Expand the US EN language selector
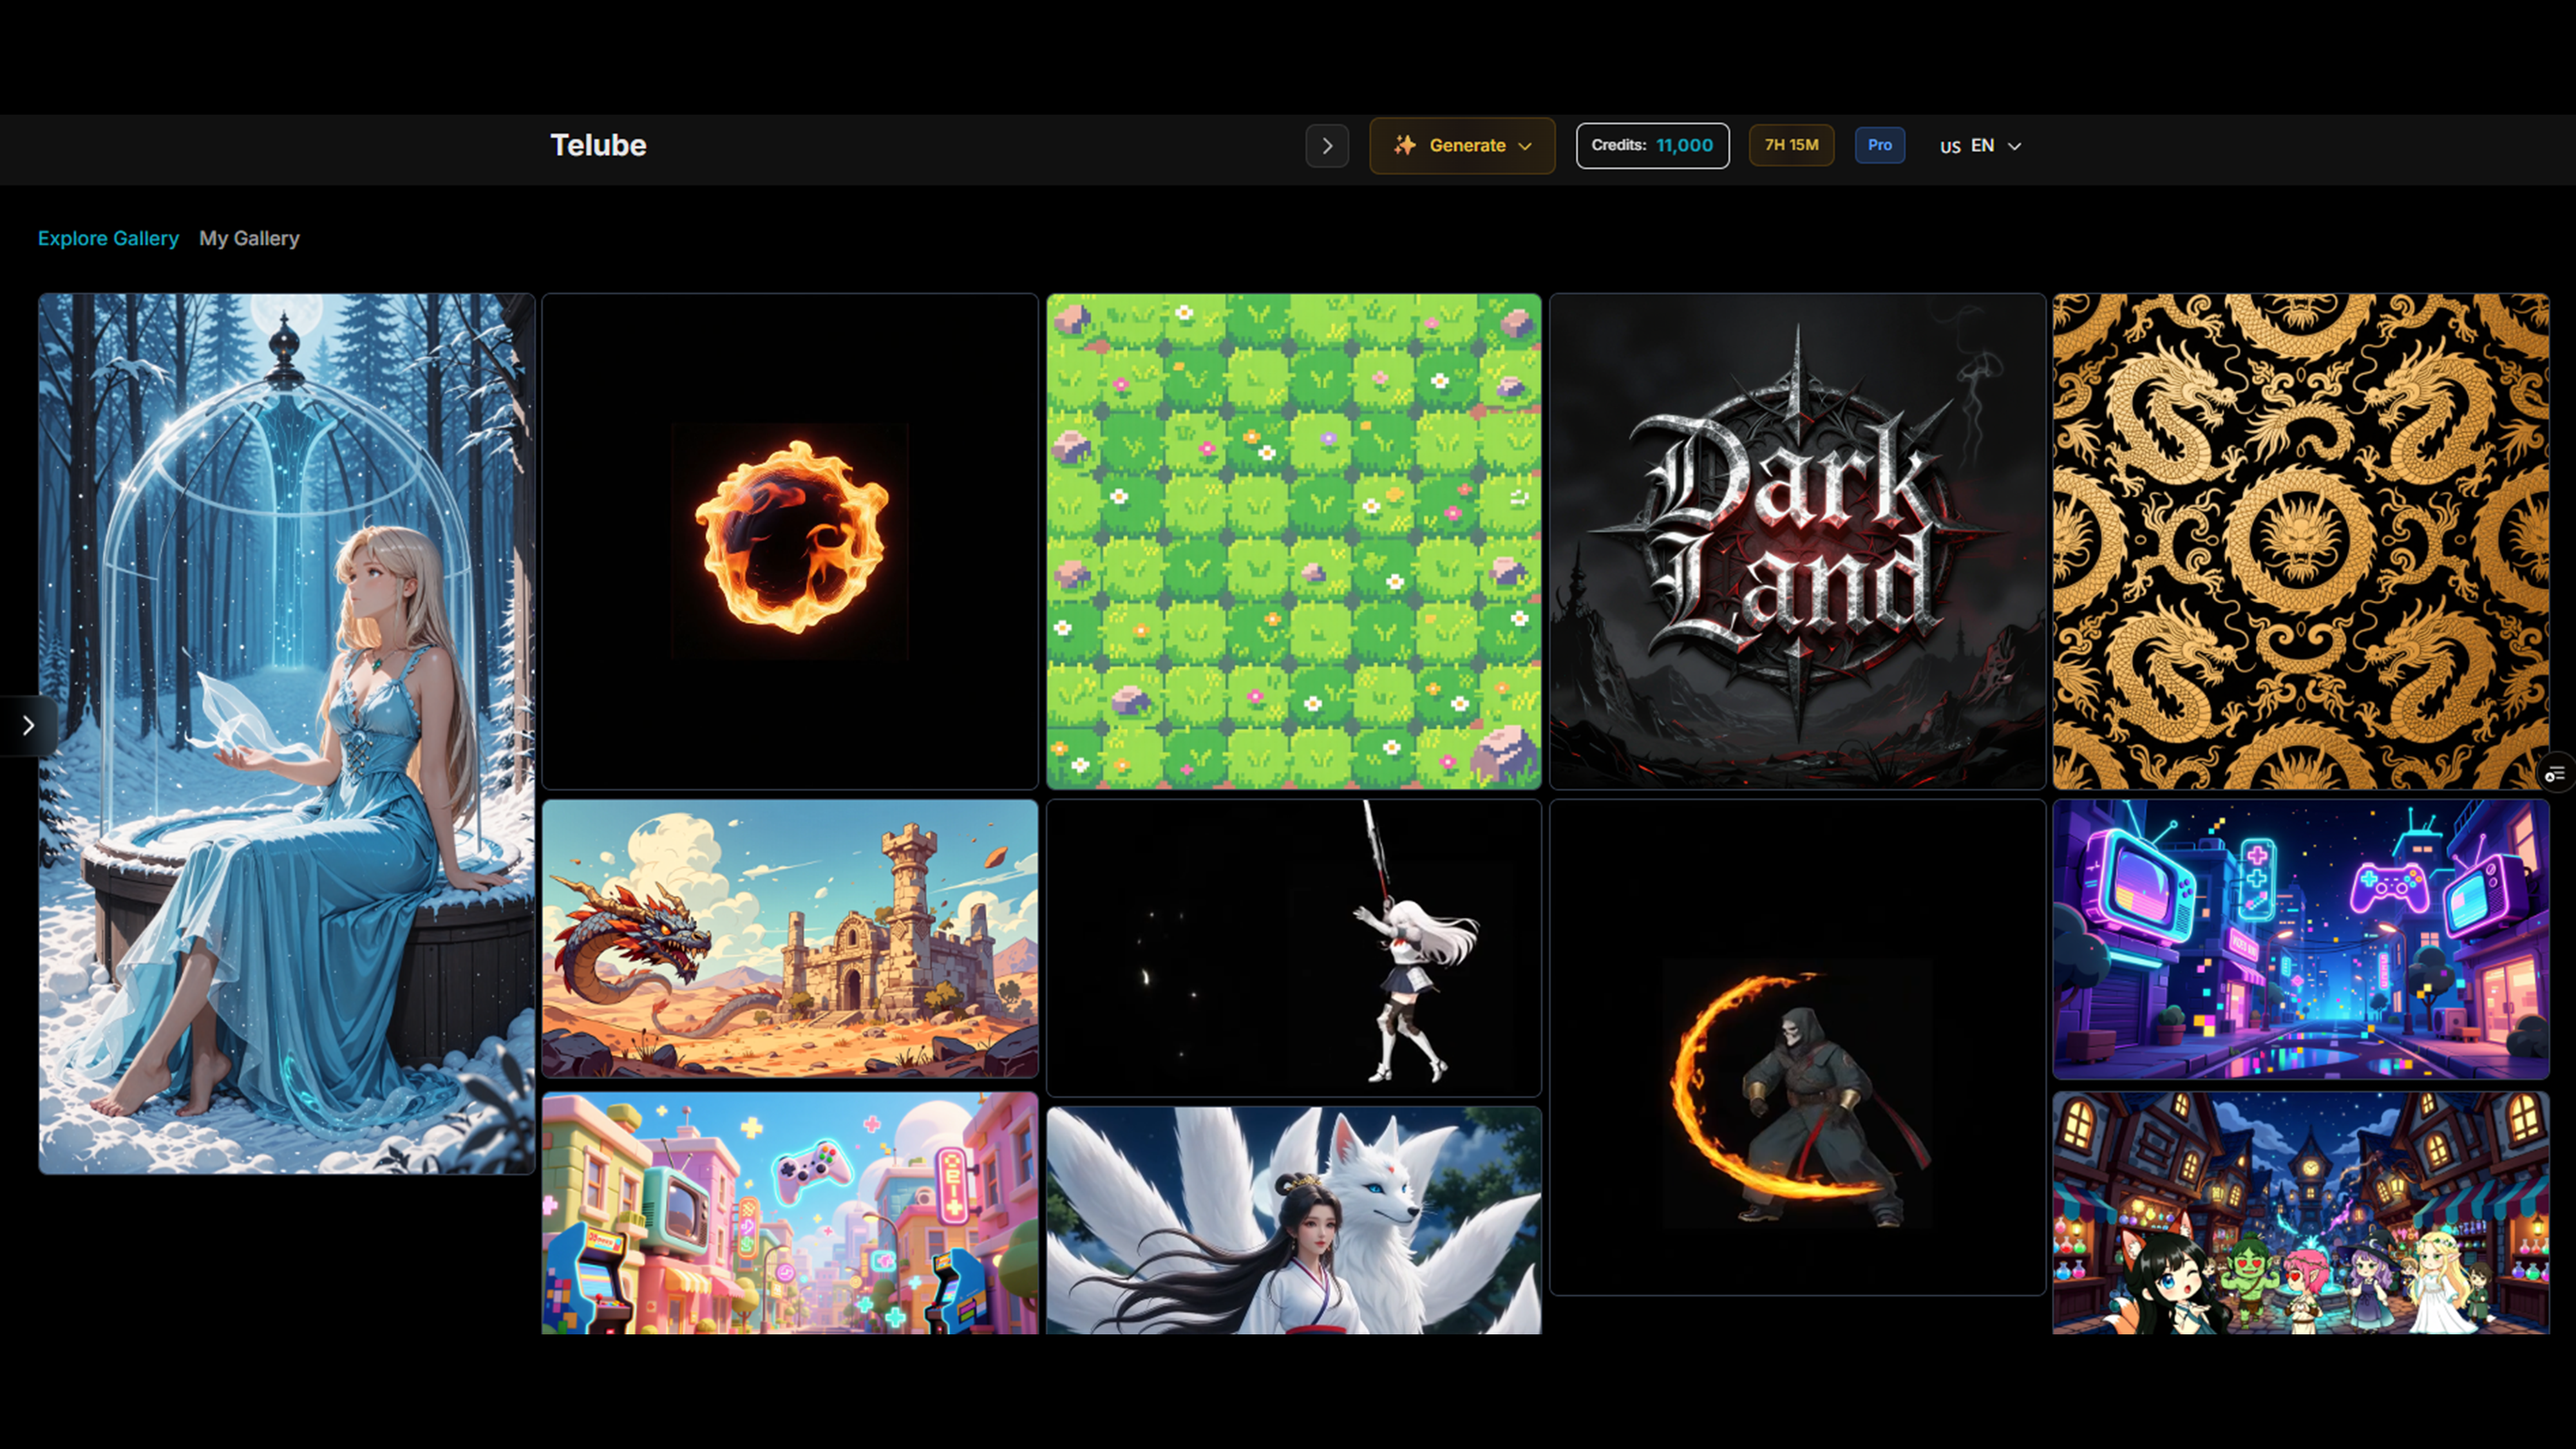 click(1980, 146)
